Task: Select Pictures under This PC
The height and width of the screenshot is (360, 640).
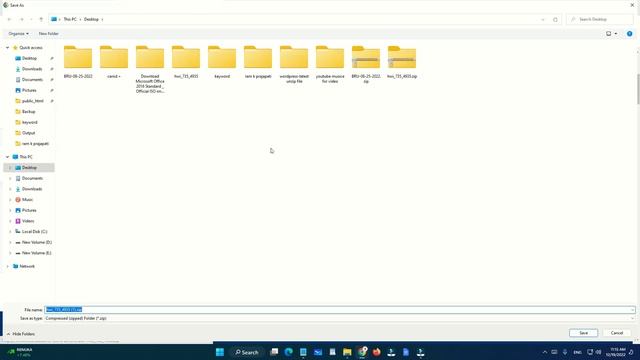Action: tap(29, 210)
